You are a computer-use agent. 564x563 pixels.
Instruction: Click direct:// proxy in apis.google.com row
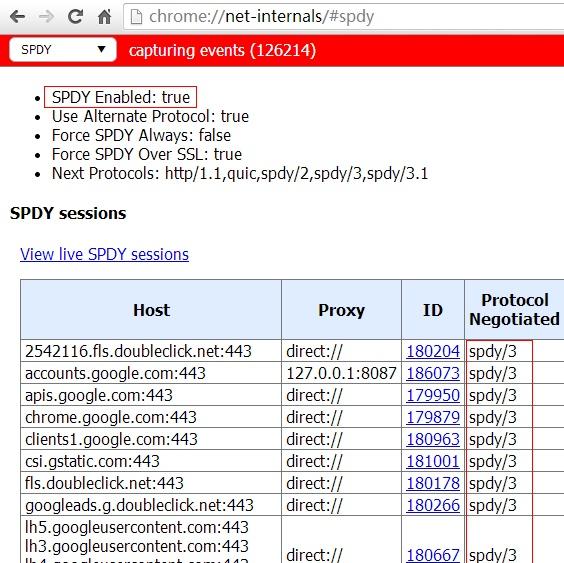pyautogui.click(x=314, y=395)
